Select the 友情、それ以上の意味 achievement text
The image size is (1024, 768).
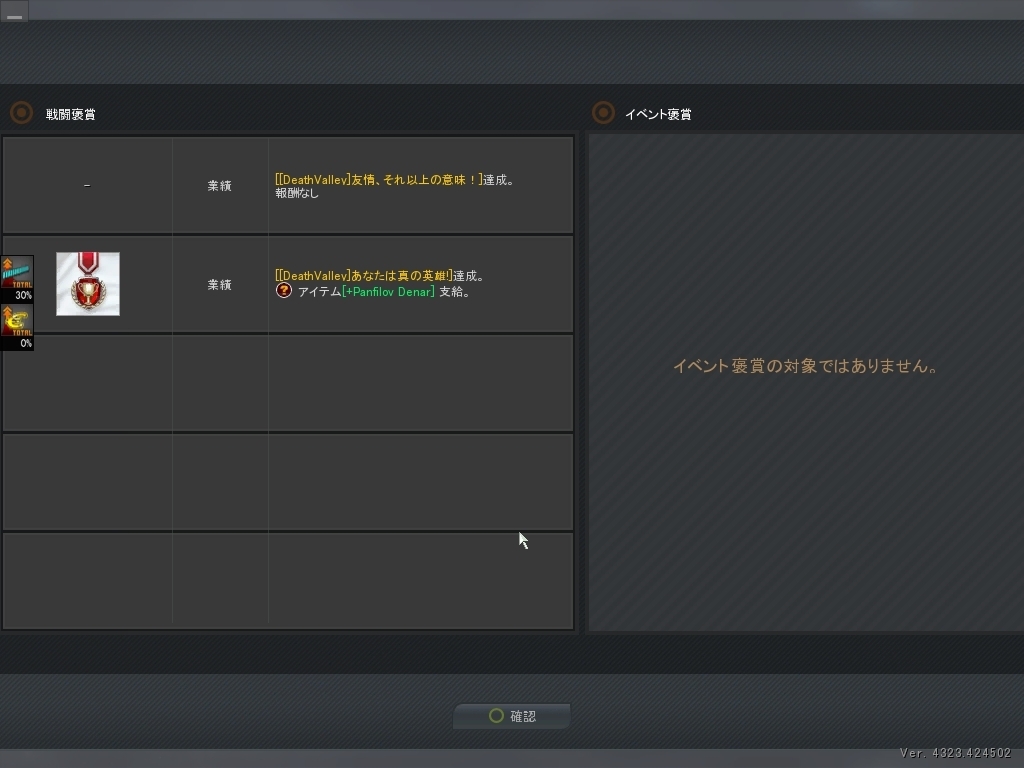pyautogui.click(x=378, y=180)
